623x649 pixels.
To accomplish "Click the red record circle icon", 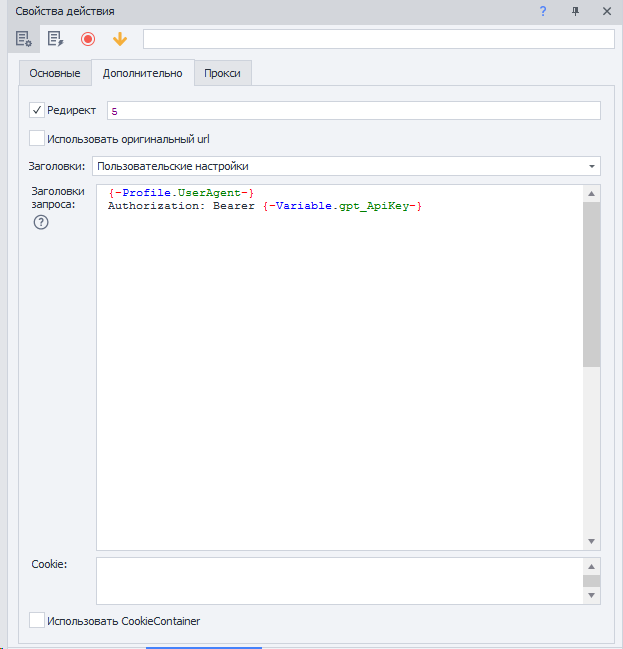I will click(x=88, y=39).
